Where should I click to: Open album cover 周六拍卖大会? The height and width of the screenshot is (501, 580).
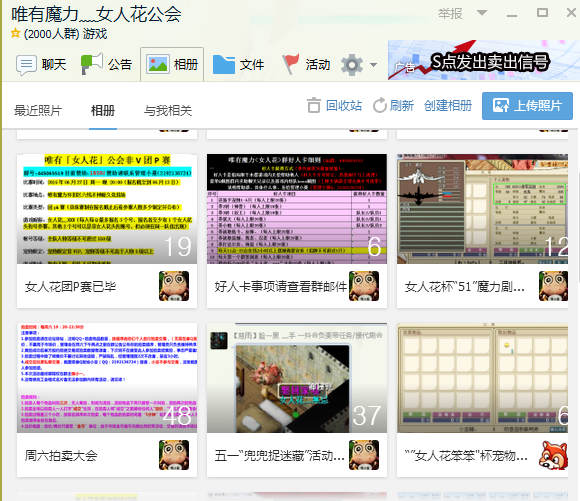[x=107, y=377]
